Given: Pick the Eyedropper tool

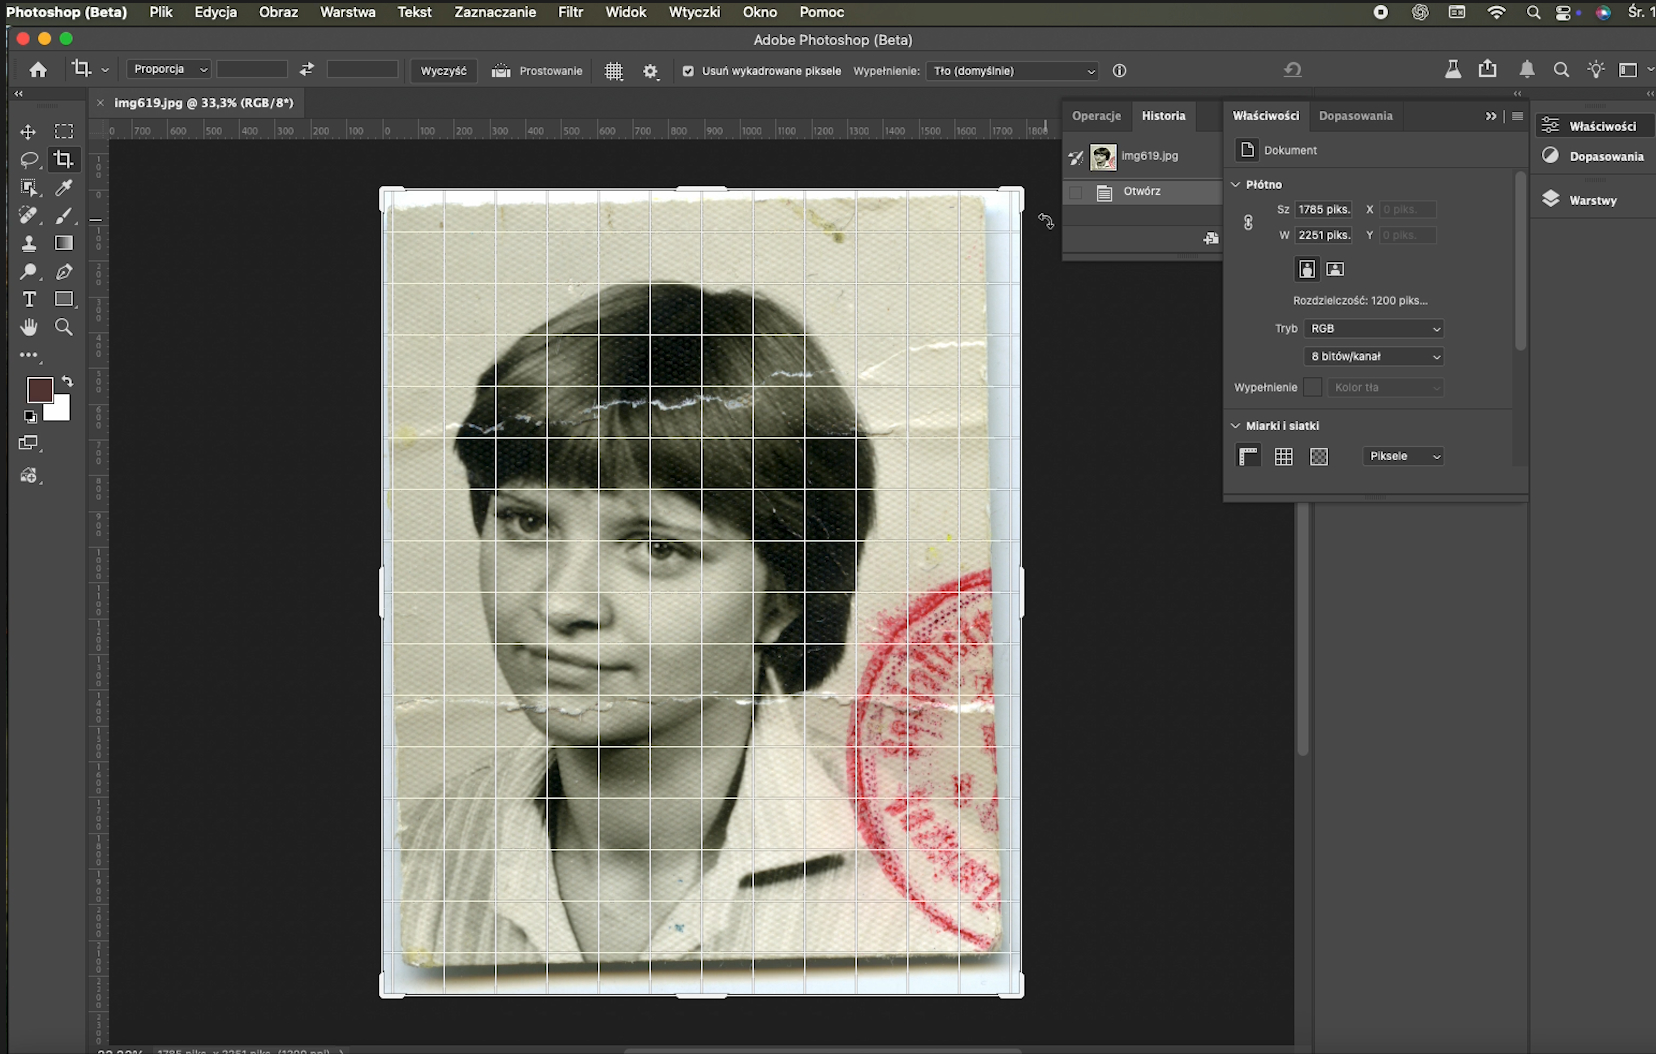Looking at the screenshot, I should 64,188.
